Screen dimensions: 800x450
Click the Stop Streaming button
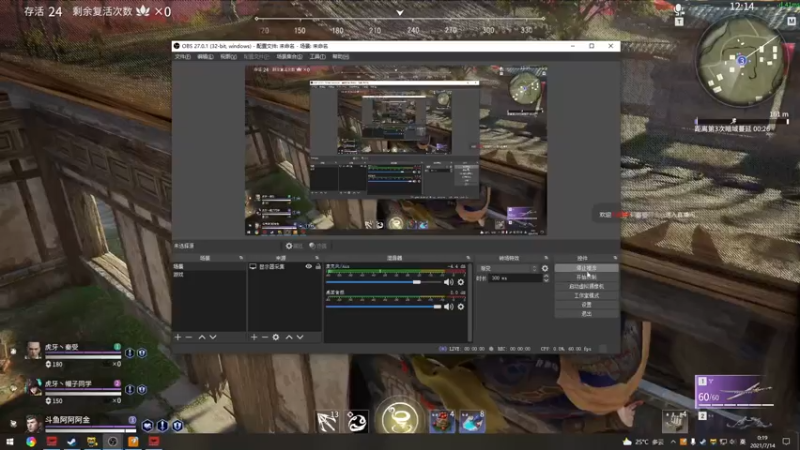[586, 268]
